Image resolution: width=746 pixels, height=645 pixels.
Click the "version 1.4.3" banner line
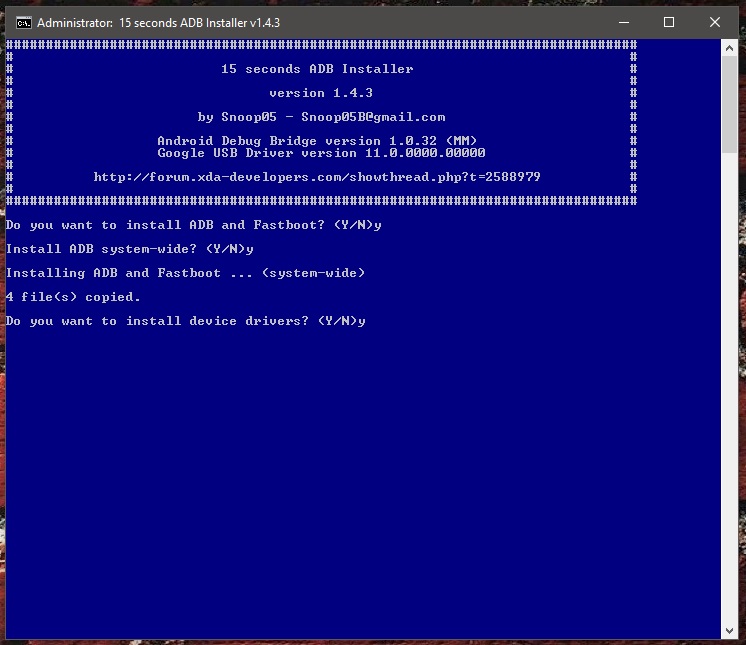click(317, 93)
